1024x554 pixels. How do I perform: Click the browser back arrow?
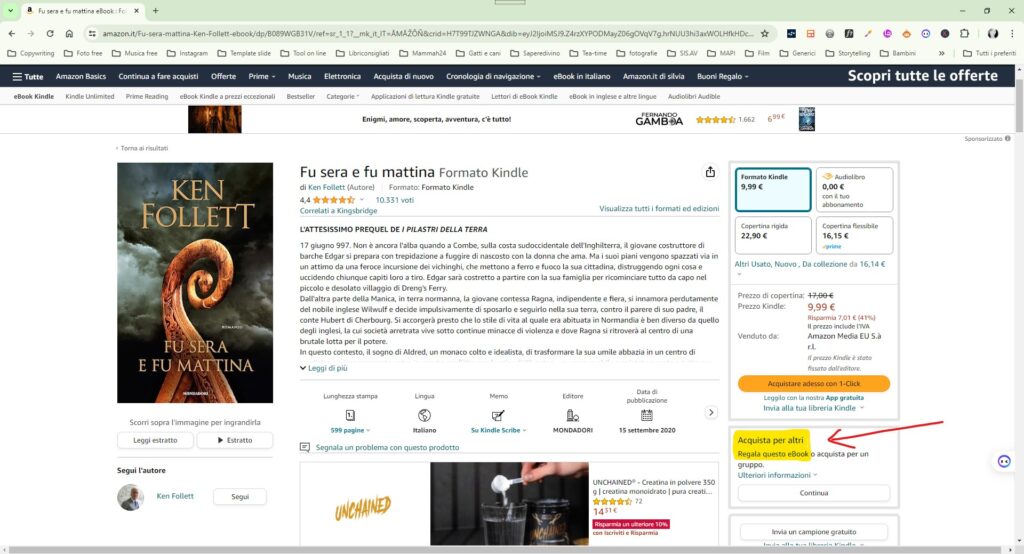click(12, 33)
